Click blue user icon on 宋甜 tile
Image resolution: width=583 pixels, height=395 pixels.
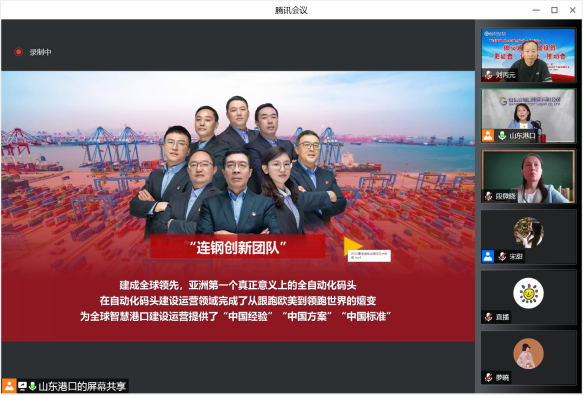tap(488, 256)
